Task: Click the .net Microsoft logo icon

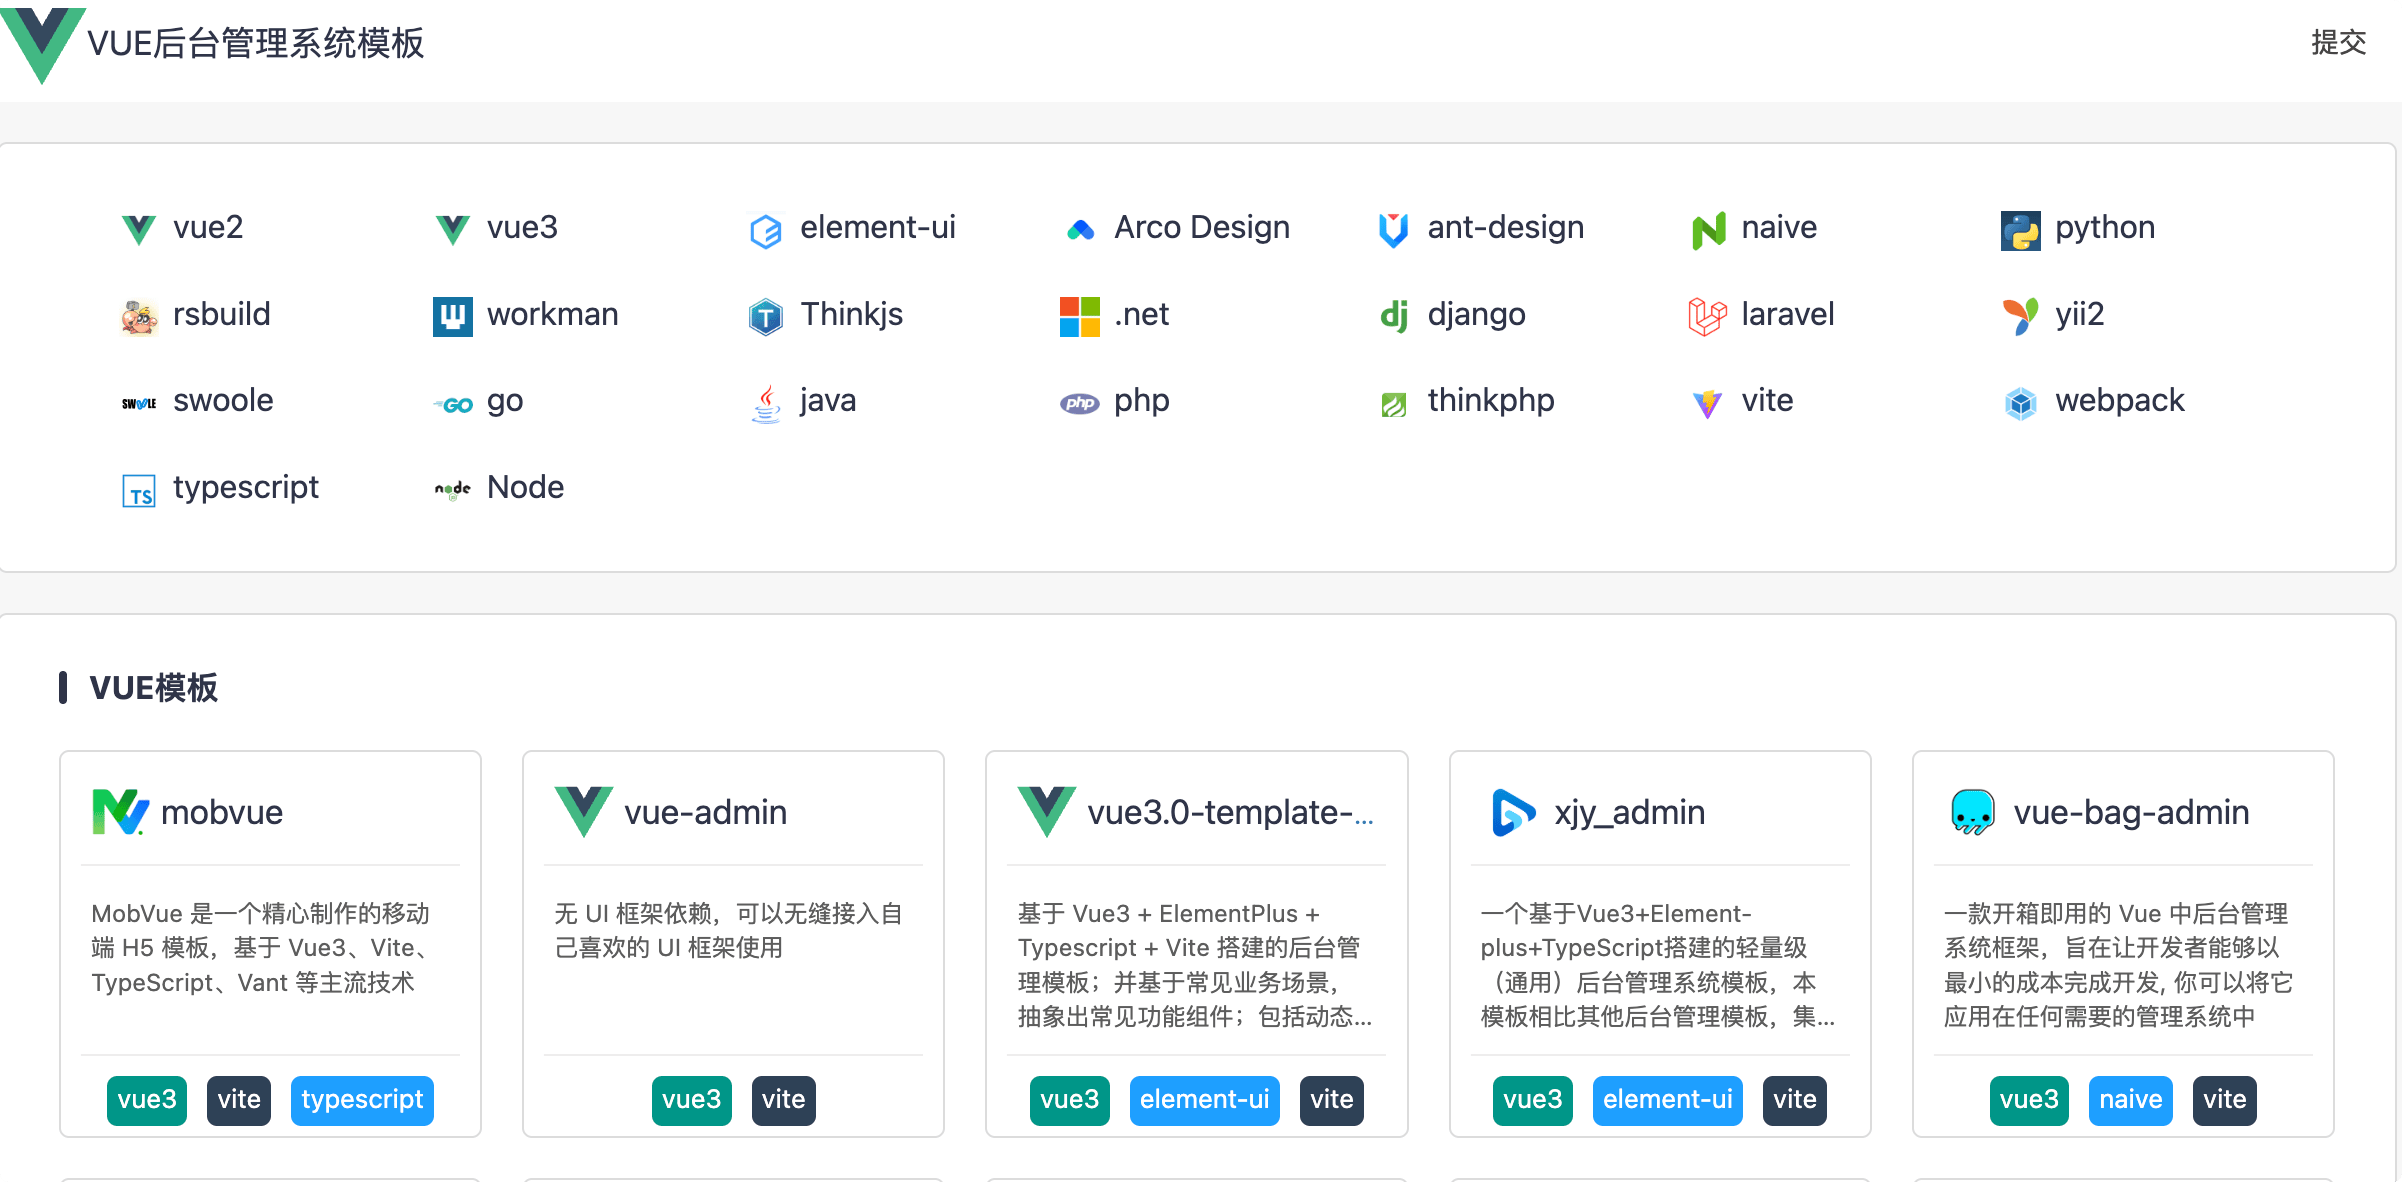Action: tap(1080, 317)
